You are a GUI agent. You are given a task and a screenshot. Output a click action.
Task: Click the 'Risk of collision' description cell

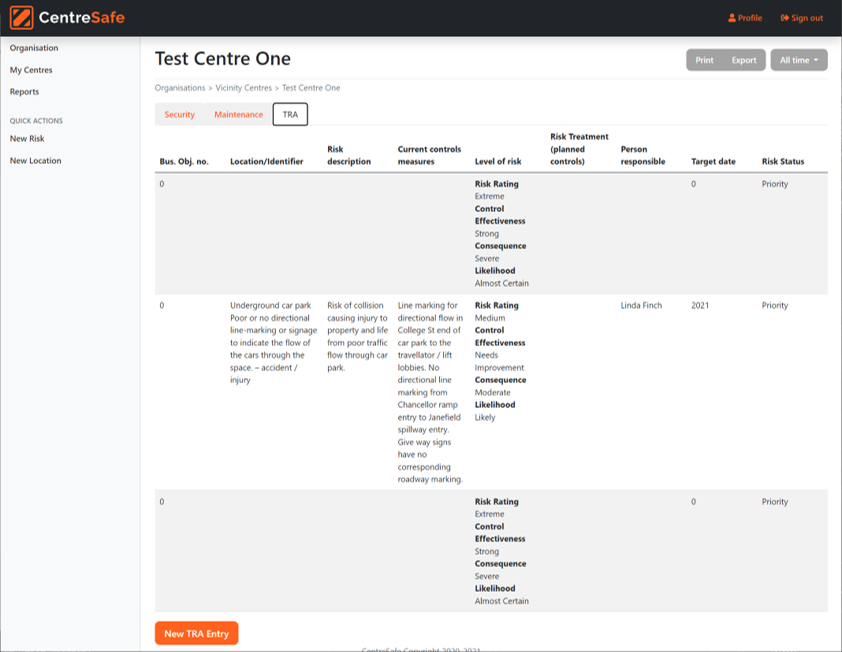[x=358, y=336]
